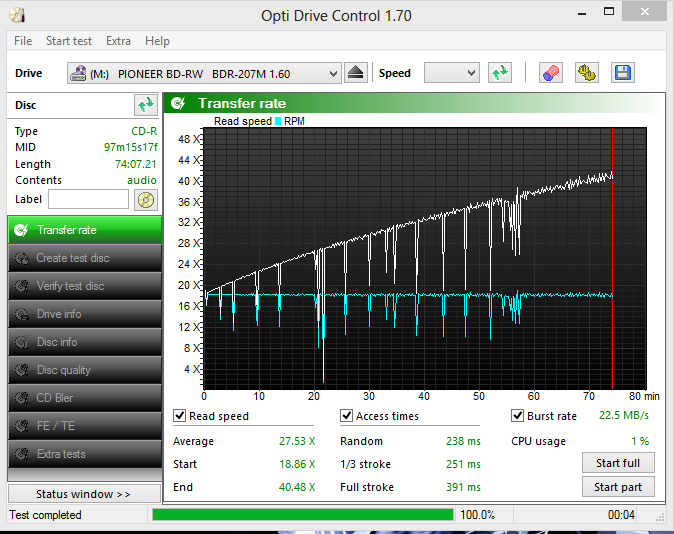Click the 100.0% progress text

tap(478, 515)
